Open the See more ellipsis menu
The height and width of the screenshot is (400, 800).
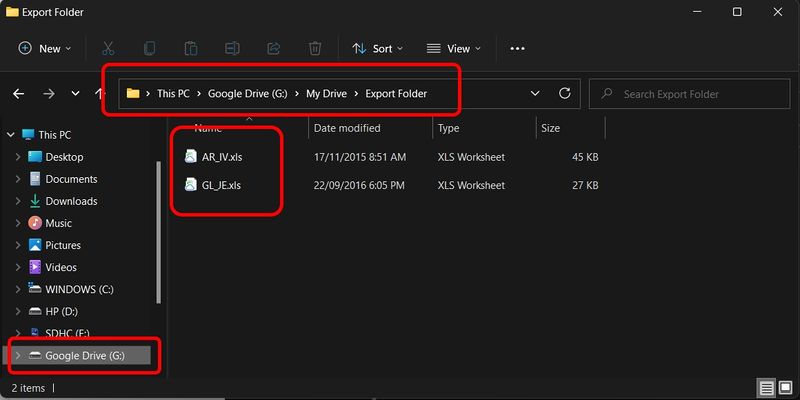click(x=517, y=48)
